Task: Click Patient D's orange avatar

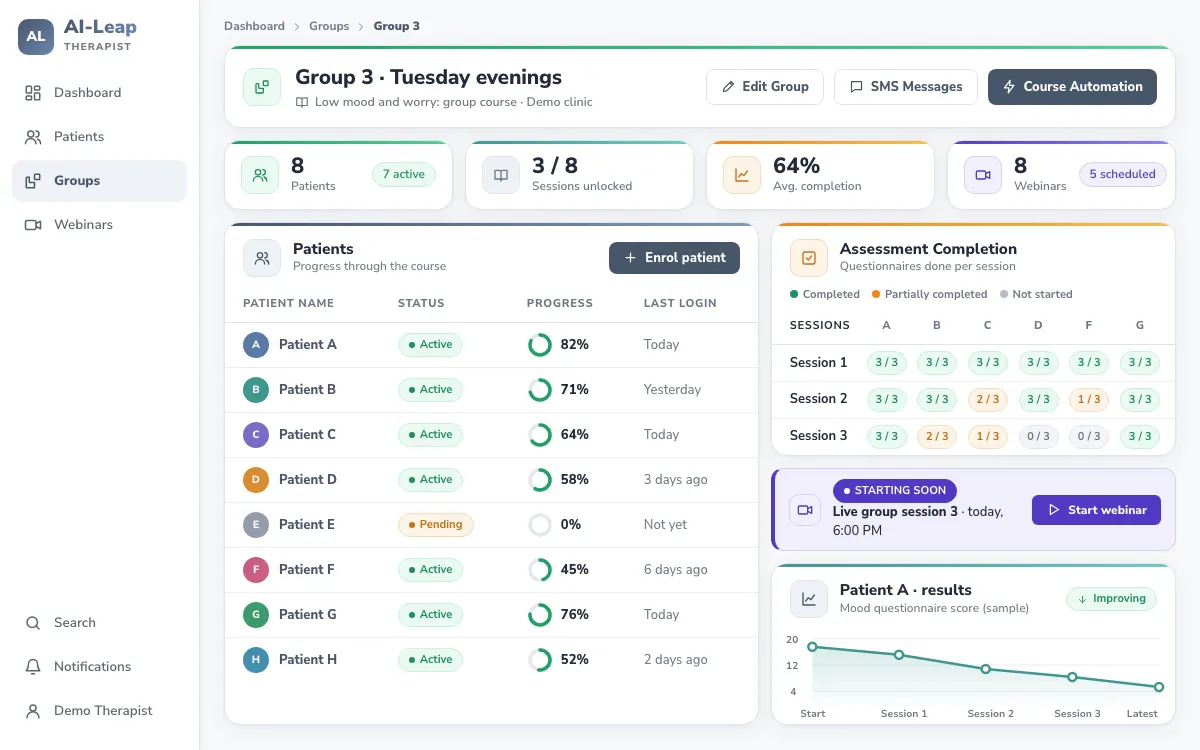Action: click(256, 480)
